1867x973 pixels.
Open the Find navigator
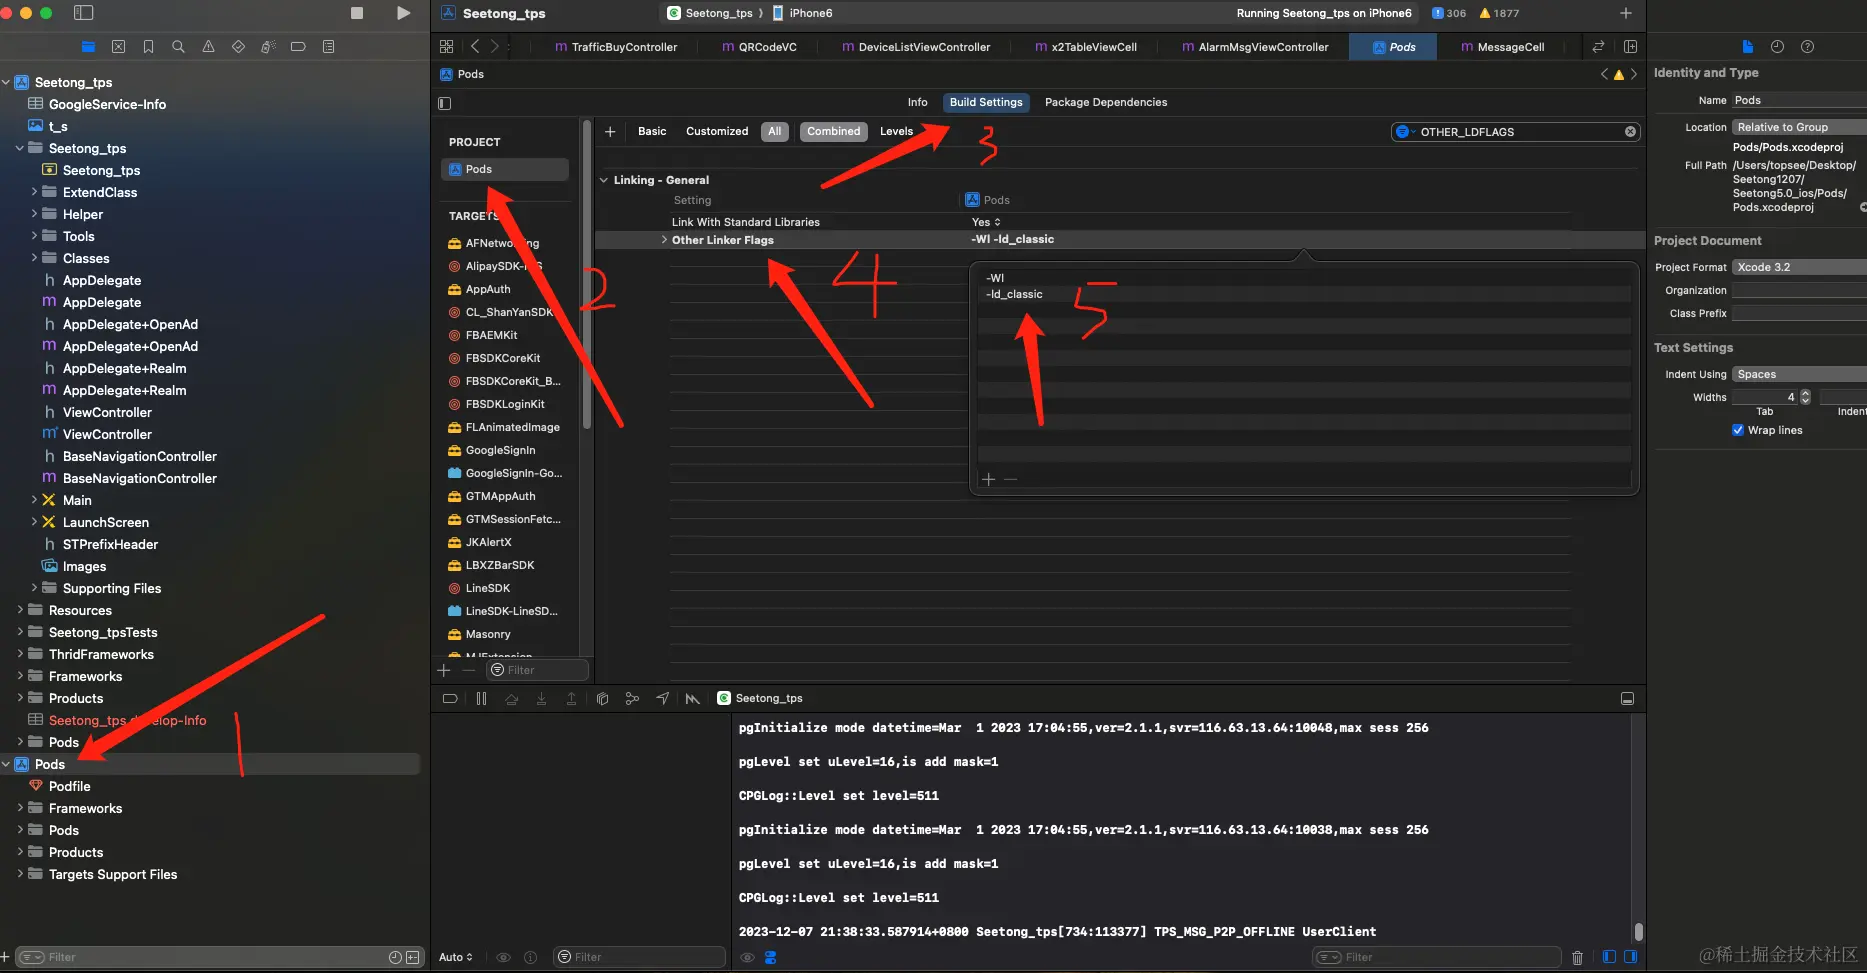pyautogui.click(x=178, y=47)
